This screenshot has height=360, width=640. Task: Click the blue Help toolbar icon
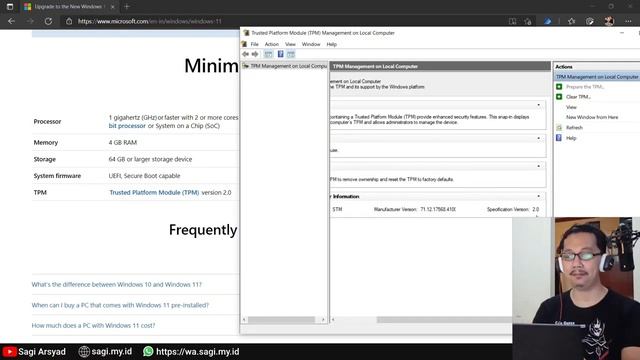click(x=280, y=54)
